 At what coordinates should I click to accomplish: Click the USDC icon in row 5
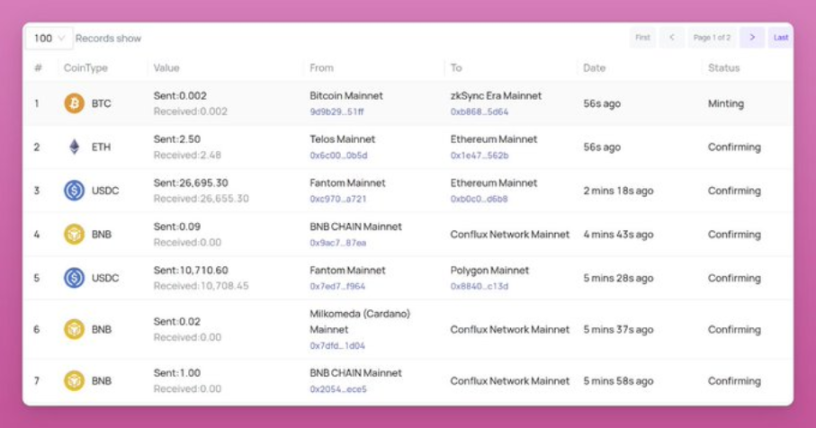click(x=74, y=278)
